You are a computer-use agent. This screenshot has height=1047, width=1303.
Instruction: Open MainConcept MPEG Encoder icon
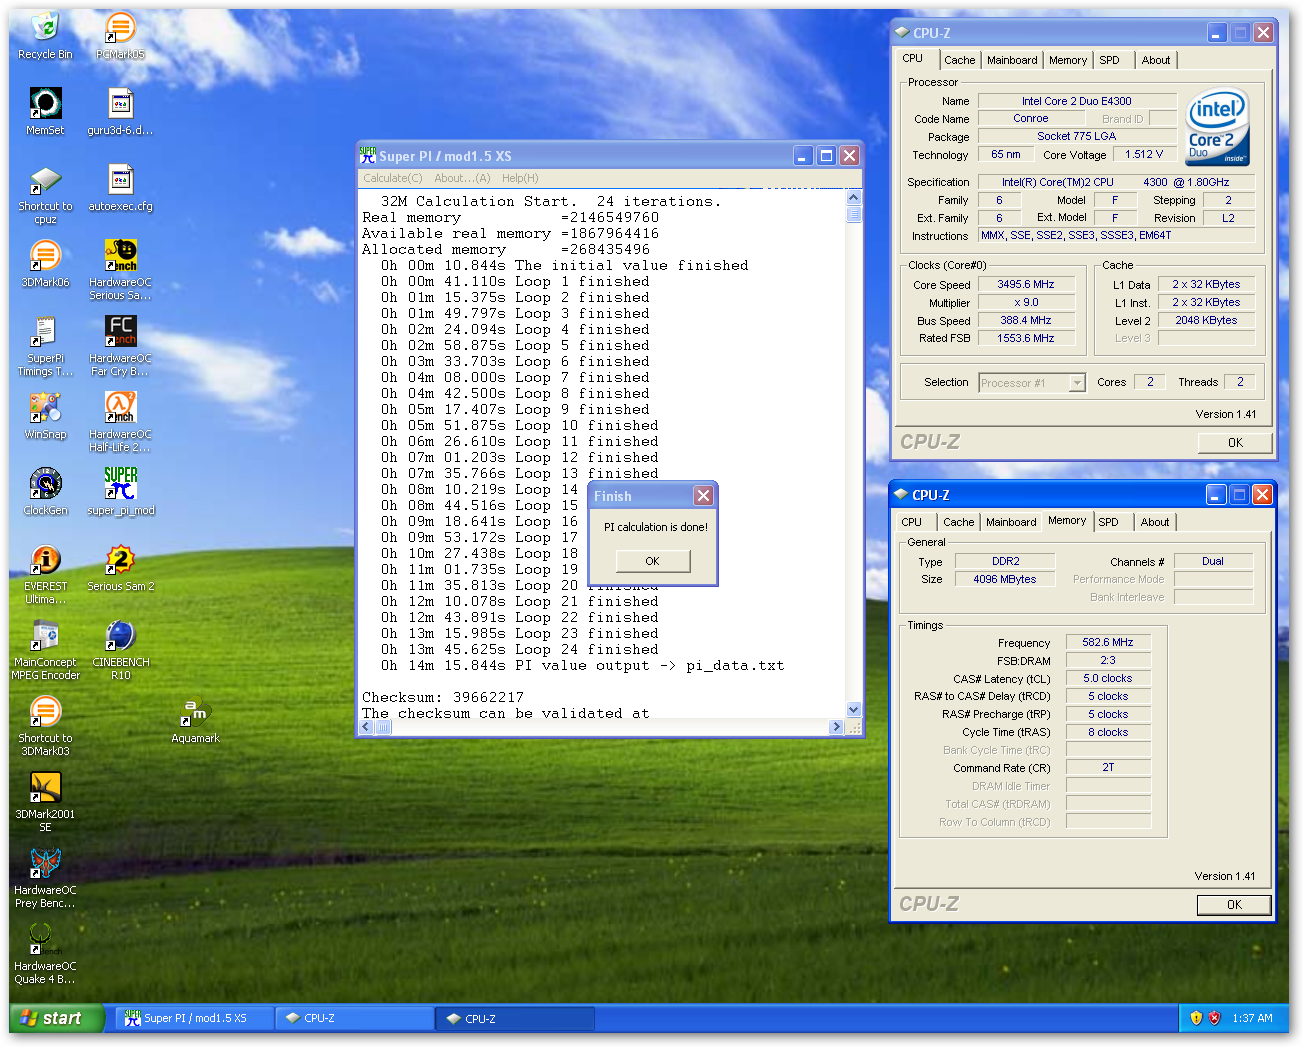click(x=45, y=650)
